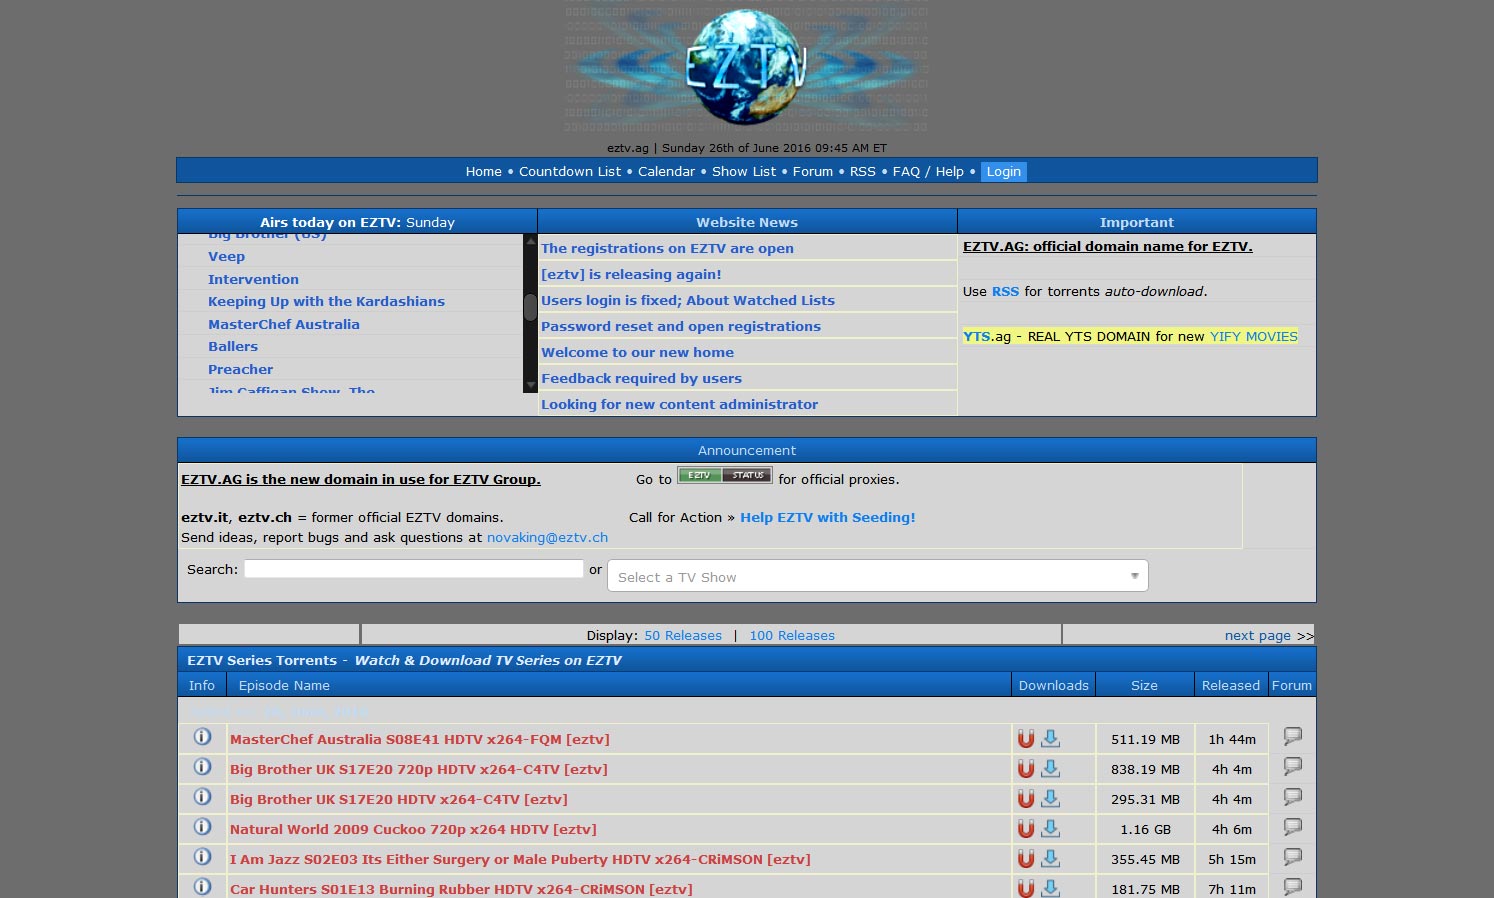1494x898 pixels.
Task: Open forum comments for MasterChef Australia S08E41
Action: [1292, 737]
